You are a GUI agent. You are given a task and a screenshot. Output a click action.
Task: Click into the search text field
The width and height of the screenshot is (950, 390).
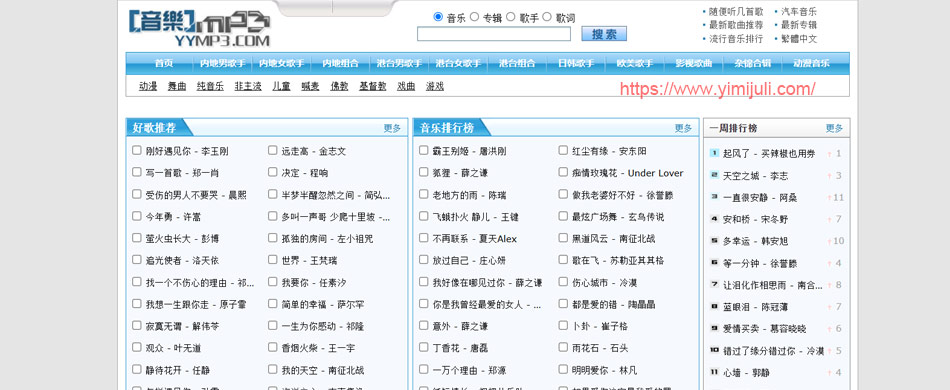pyautogui.click(x=494, y=34)
